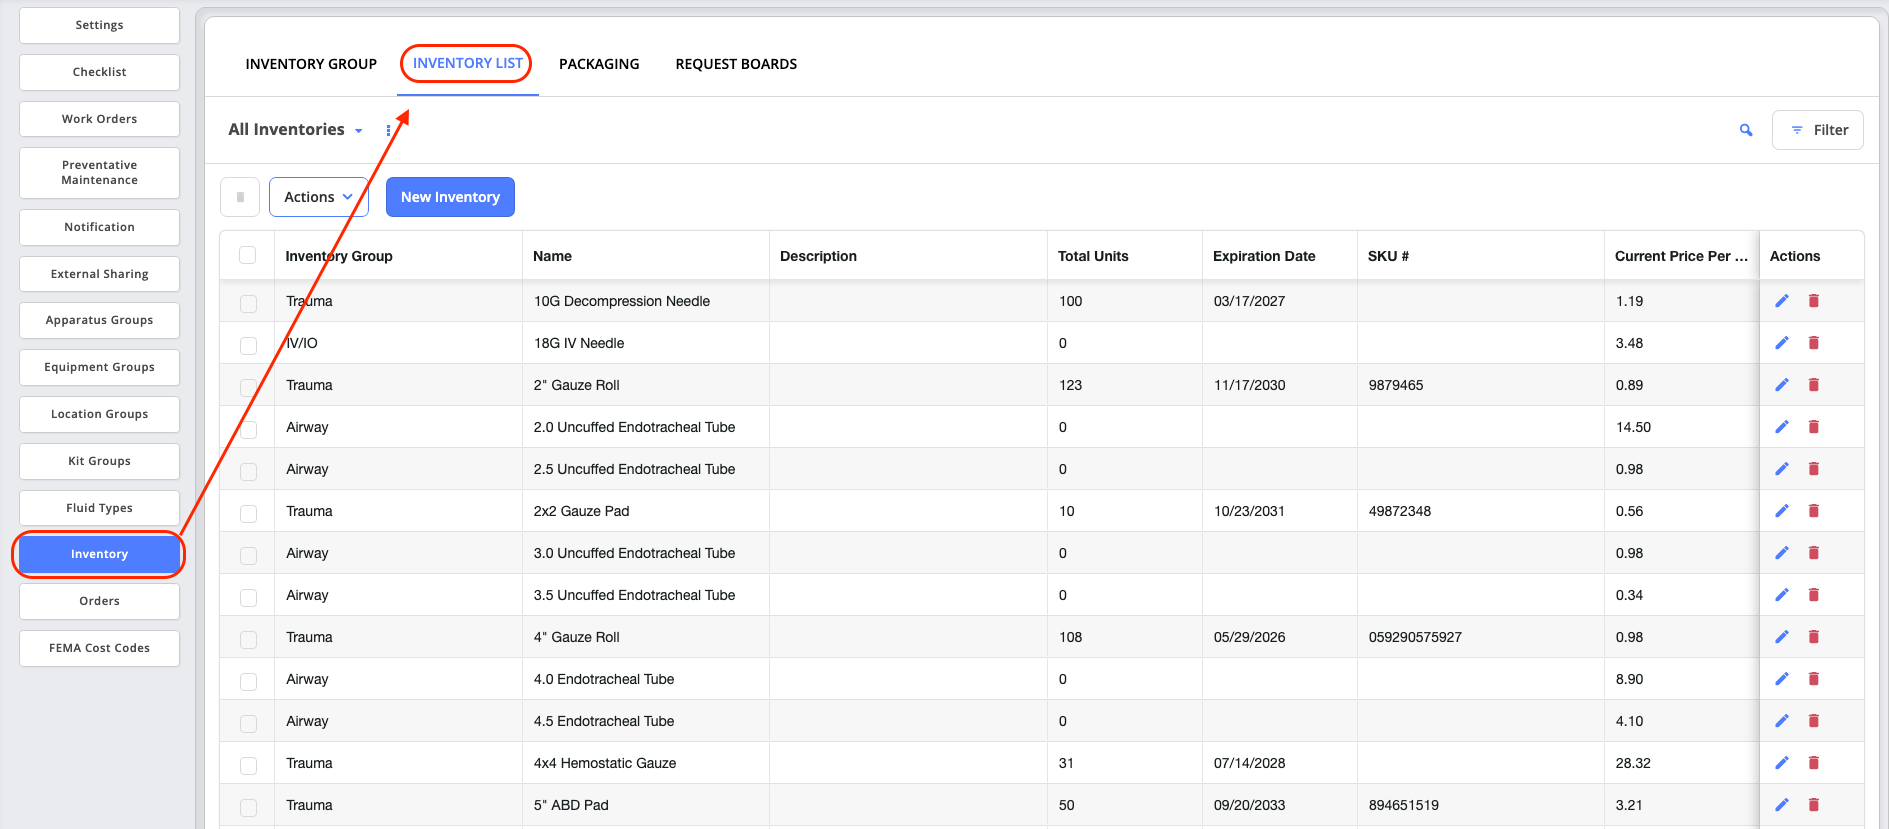Edit the 10G Decompression Needle row
The height and width of the screenshot is (829, 1889).
[x=1782, y=301]
